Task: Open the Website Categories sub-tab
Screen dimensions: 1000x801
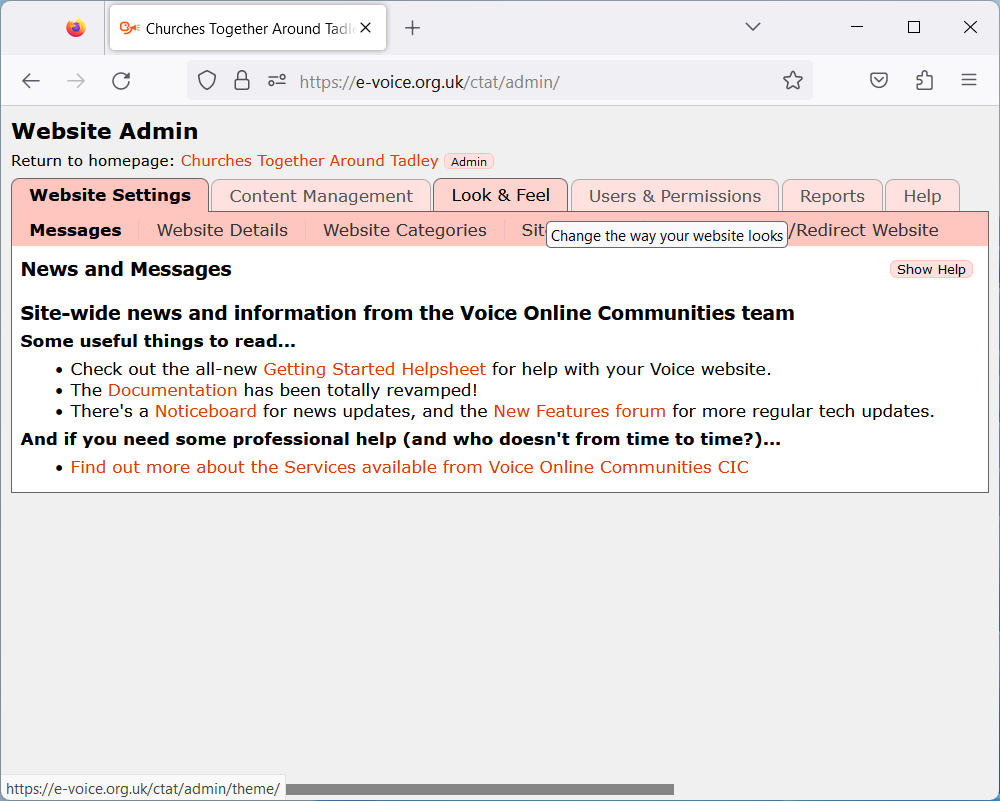Action: pyautogui.click(x=404, y=230)
